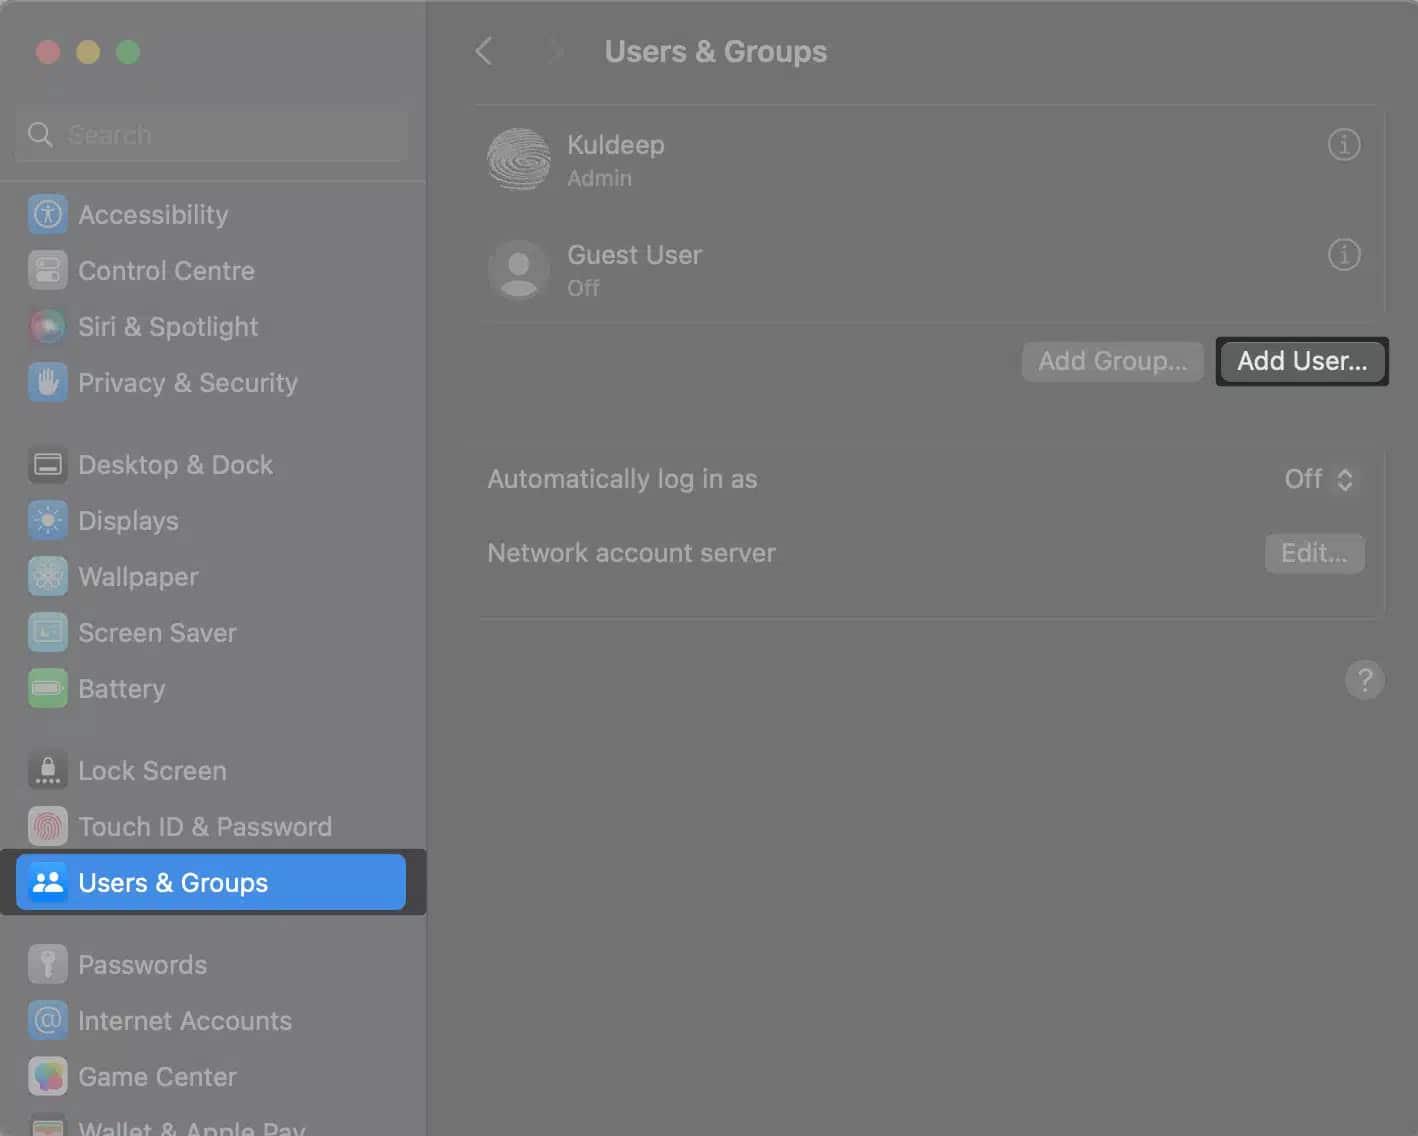
Task: Show info for Guest User account
Action: [1344, 255]
